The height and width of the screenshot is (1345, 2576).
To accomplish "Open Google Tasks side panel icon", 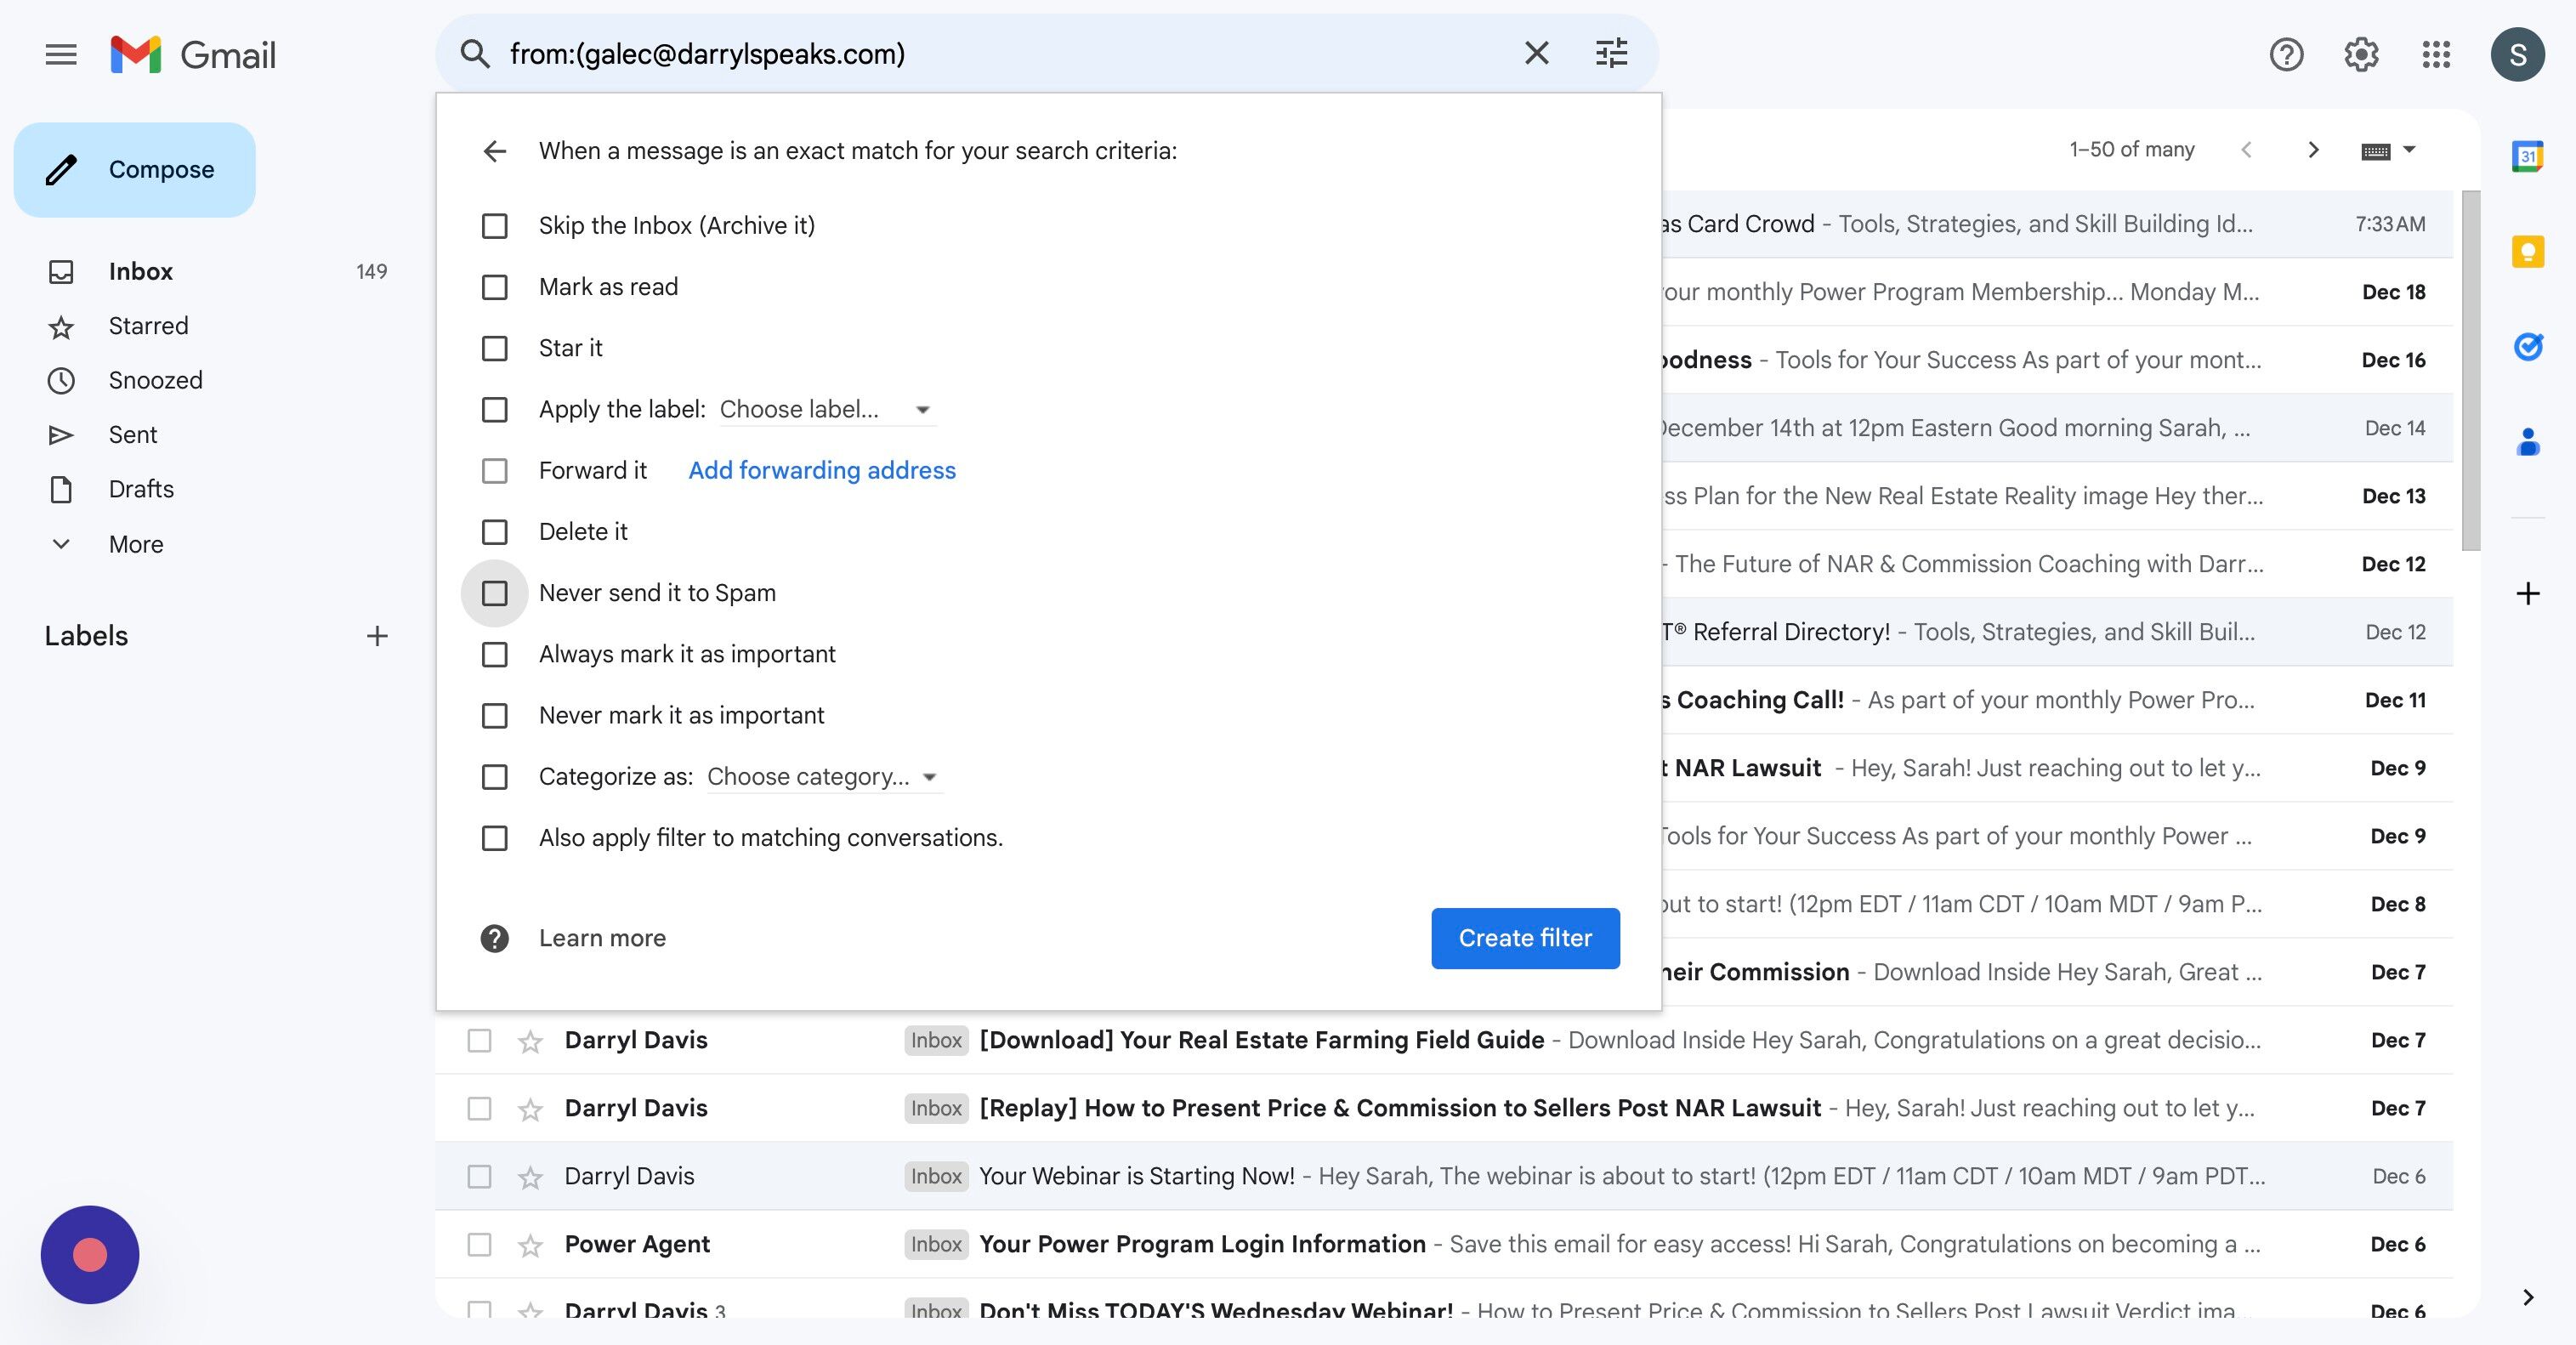I will (x=2527, y=346).
